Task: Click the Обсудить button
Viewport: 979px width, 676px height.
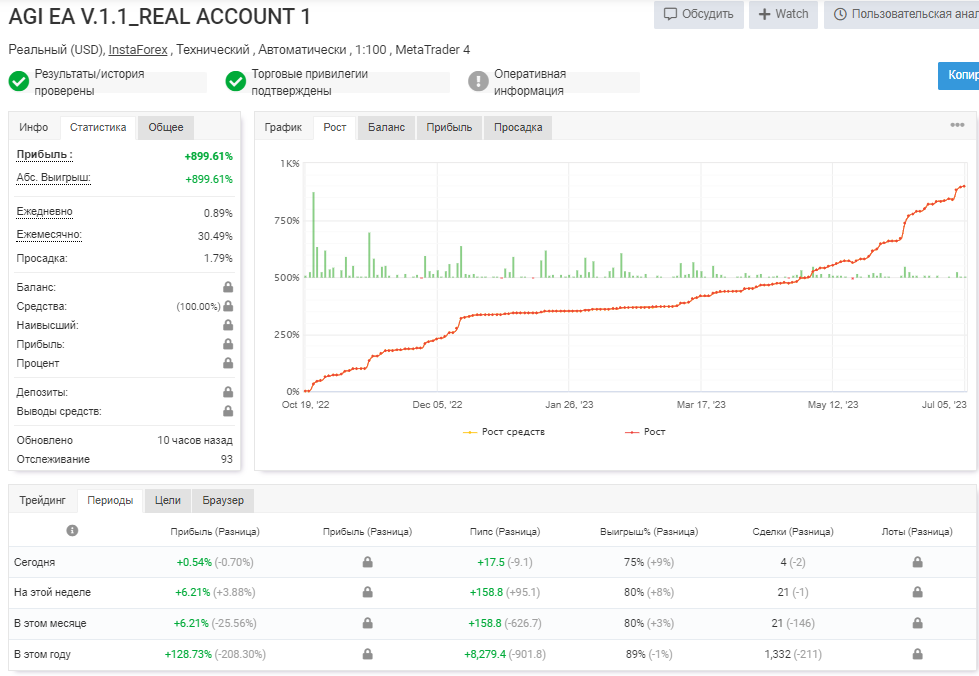Action: point(699,14)
